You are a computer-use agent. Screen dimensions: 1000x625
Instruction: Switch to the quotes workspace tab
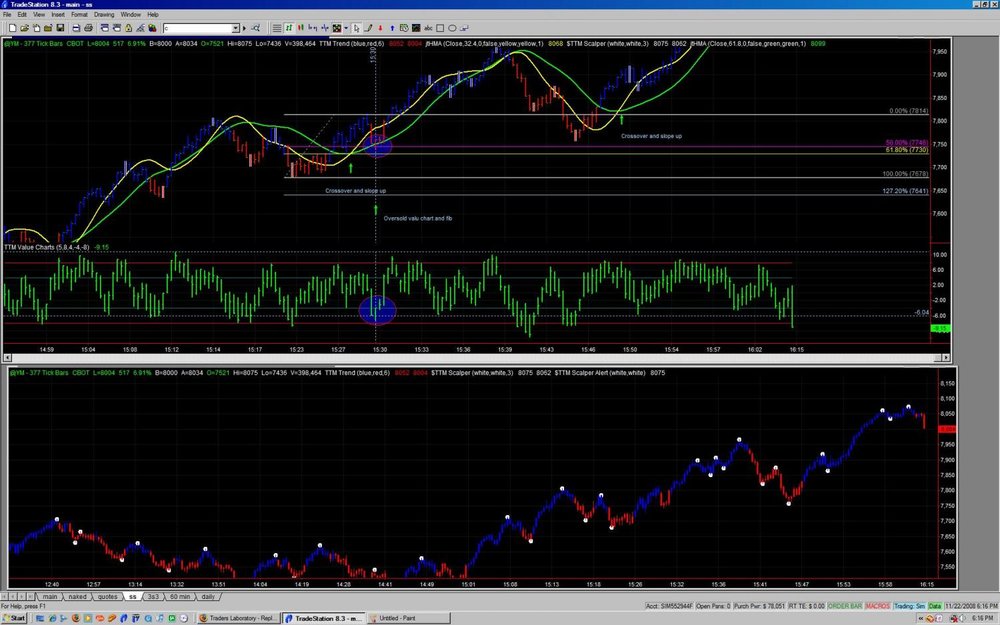point(107,597)
